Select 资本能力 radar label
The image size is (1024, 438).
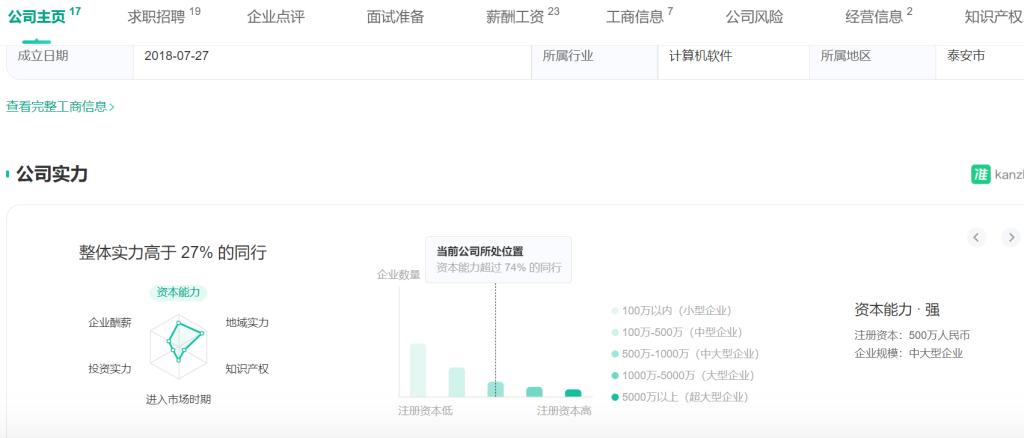tap(178, 292)
